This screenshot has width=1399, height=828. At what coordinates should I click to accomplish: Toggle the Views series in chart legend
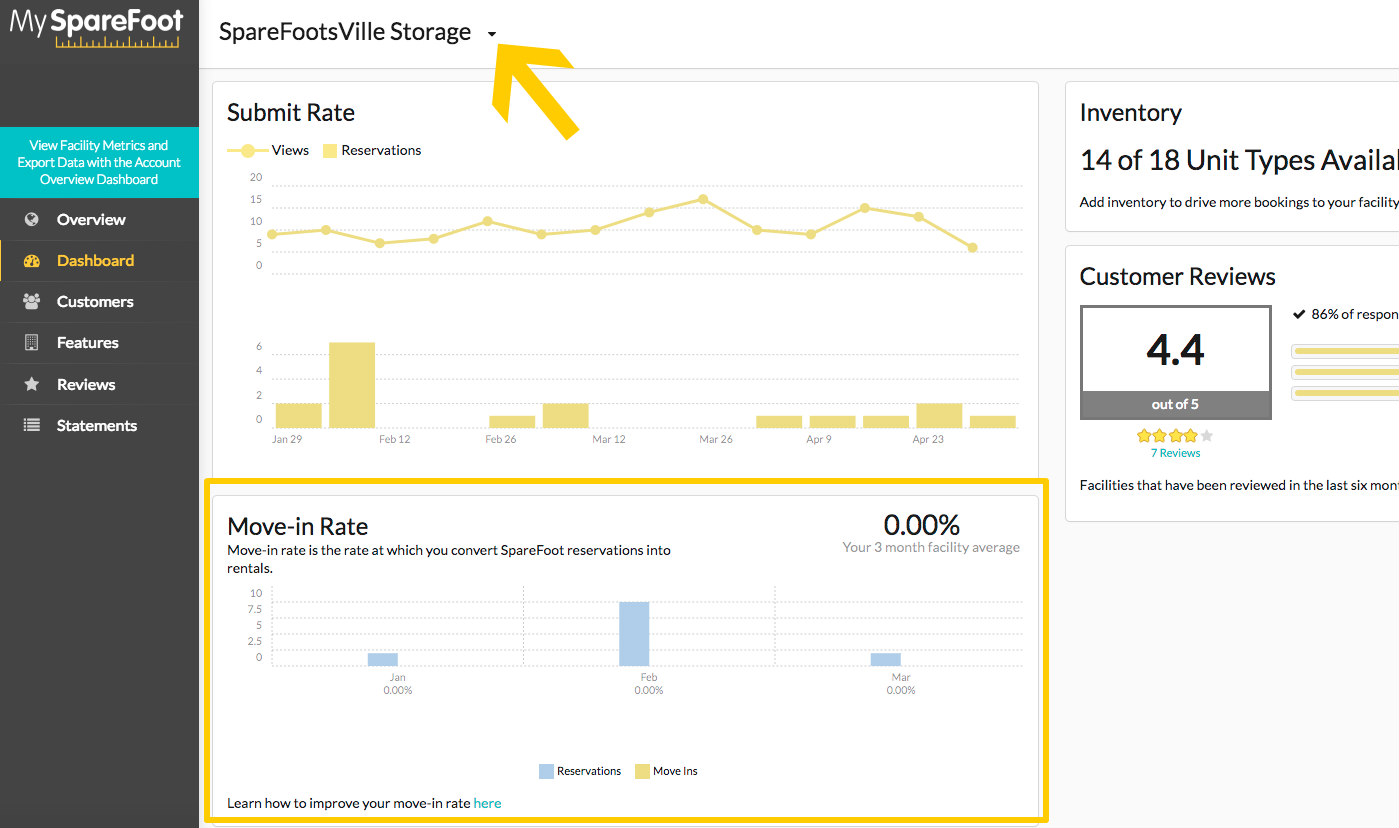(x=269, y=150)
